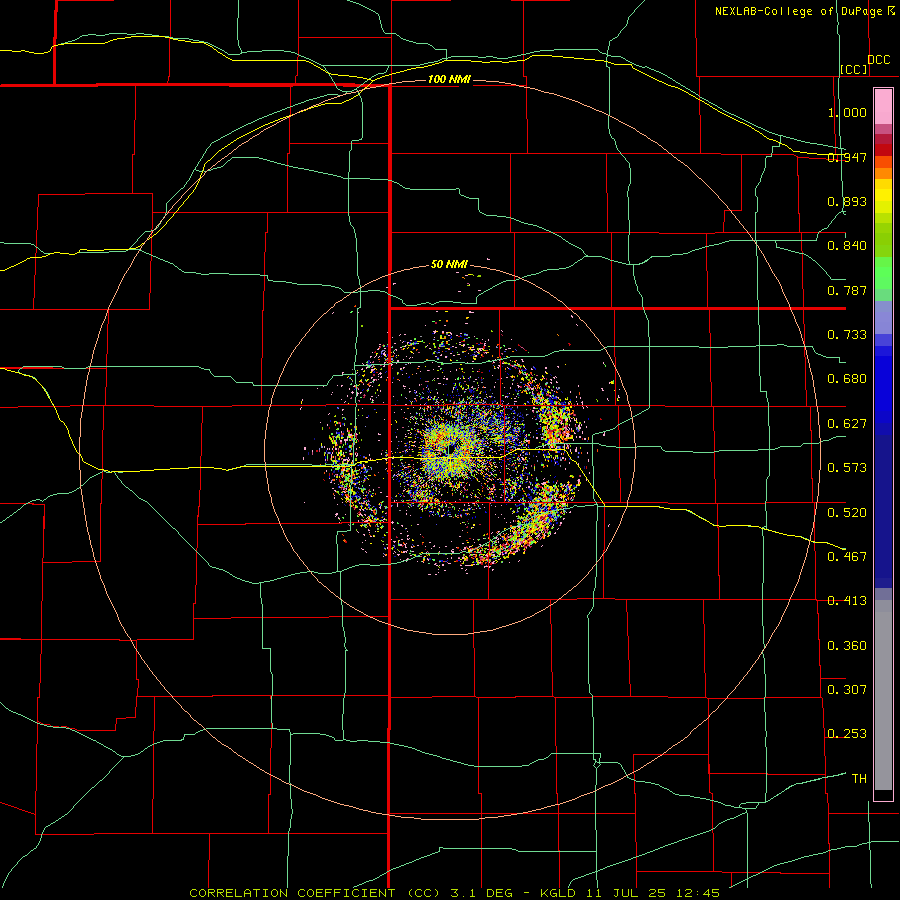Select the 0.947 scale value
This screenshot has width=900, height=900.
click(847, 157)
